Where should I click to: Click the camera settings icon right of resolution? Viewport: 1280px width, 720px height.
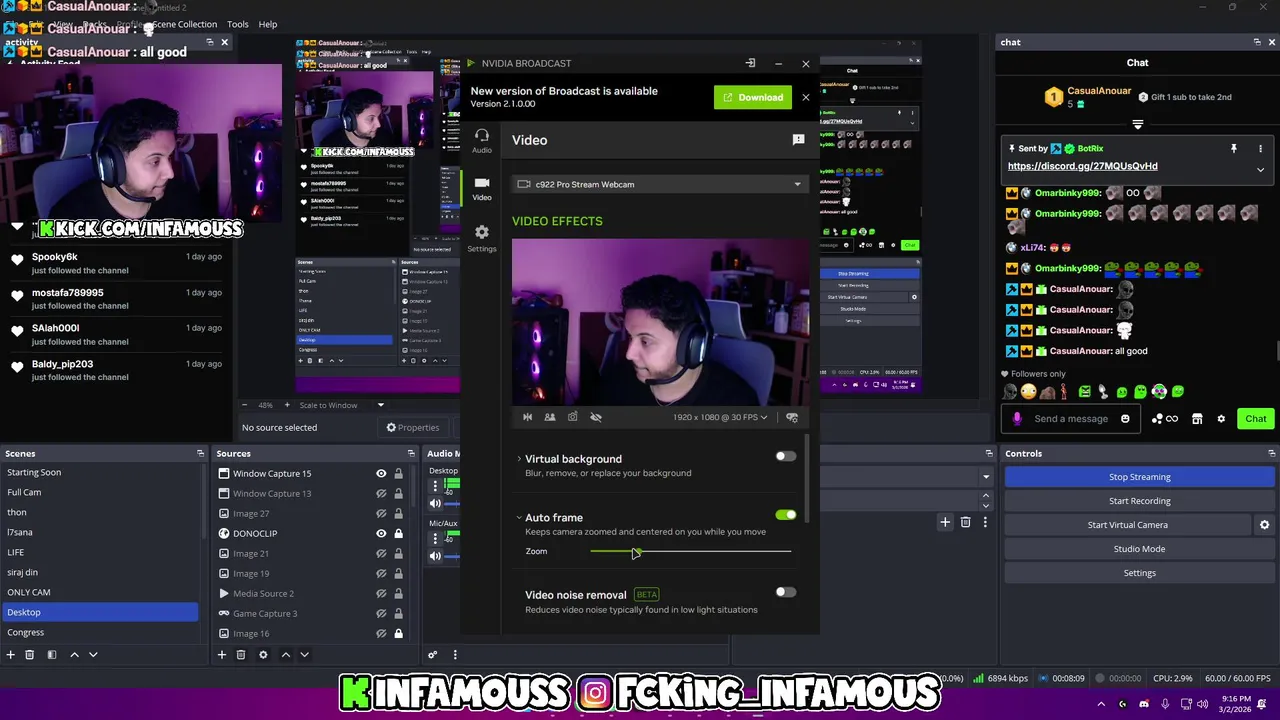[792, 417]
